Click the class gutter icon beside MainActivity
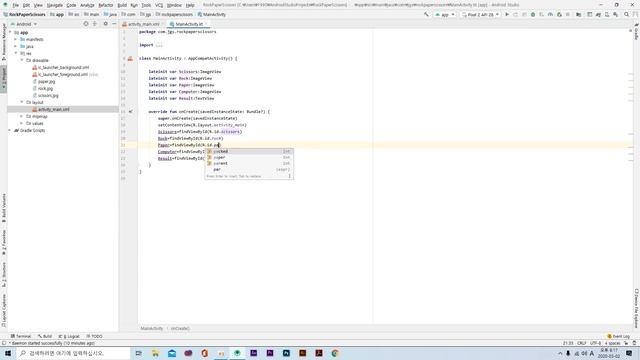This screenshot has width=640, height=360. pyautogui.click(x=130, y=58)
